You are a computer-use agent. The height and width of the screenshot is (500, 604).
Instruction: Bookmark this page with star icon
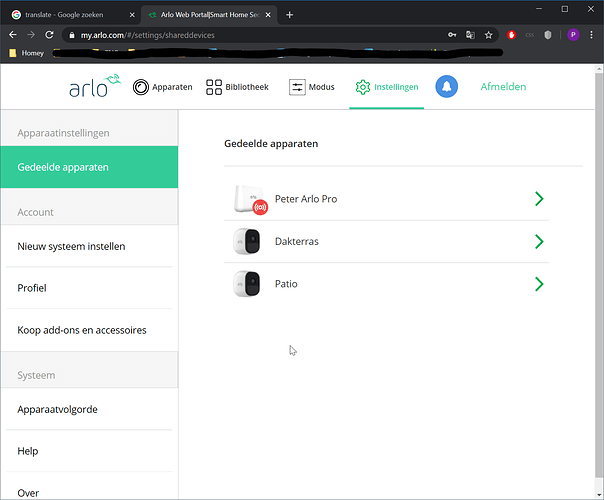point(488,35)
